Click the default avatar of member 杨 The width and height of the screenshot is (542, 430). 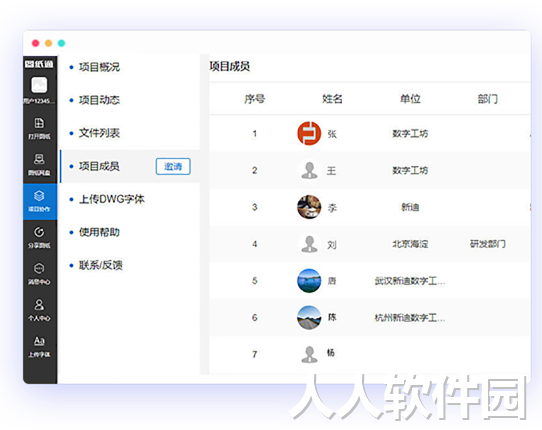(x=309, y=354)
